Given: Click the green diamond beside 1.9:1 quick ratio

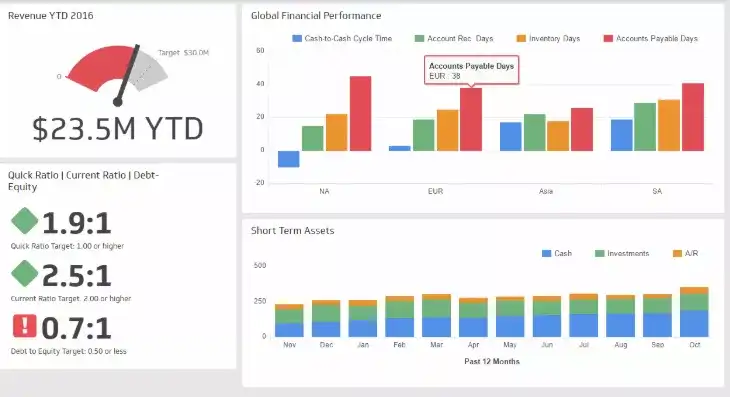Looking at the screenshot, I should (24, 221).
